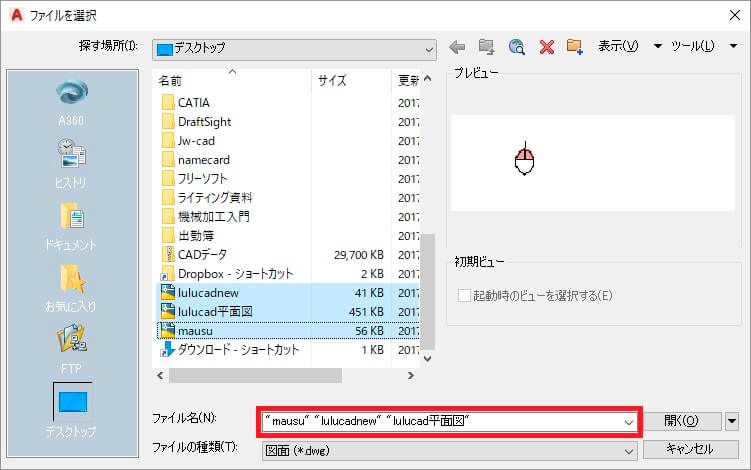The height and width of the screenshot is (470, 751).
Task: Click the Create New Folder icon
Action: (574, 46)
